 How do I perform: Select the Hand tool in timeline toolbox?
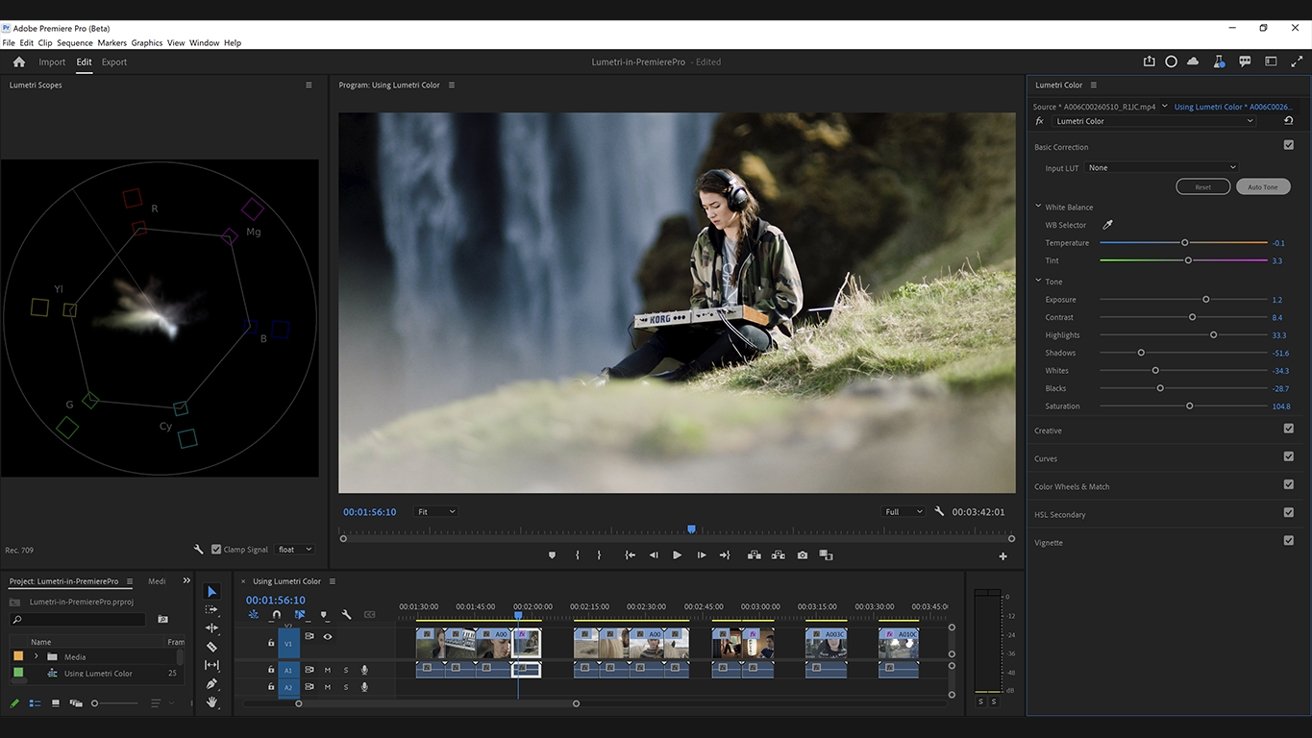[212, 702]
